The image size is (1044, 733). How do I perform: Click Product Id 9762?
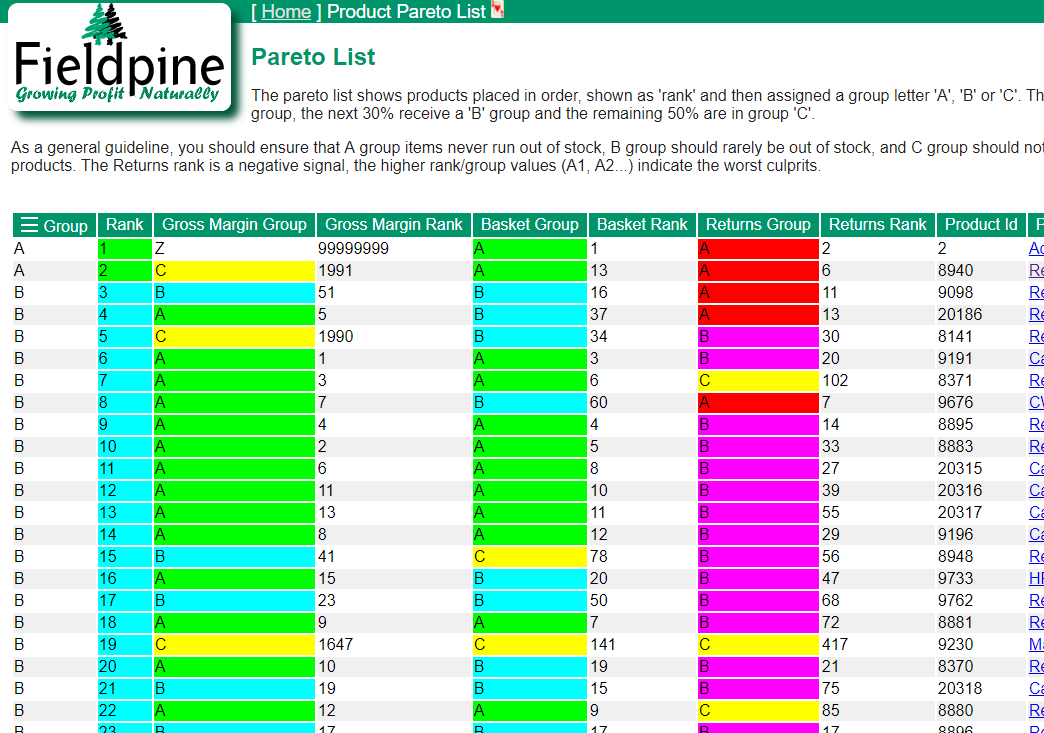[955, 601]
